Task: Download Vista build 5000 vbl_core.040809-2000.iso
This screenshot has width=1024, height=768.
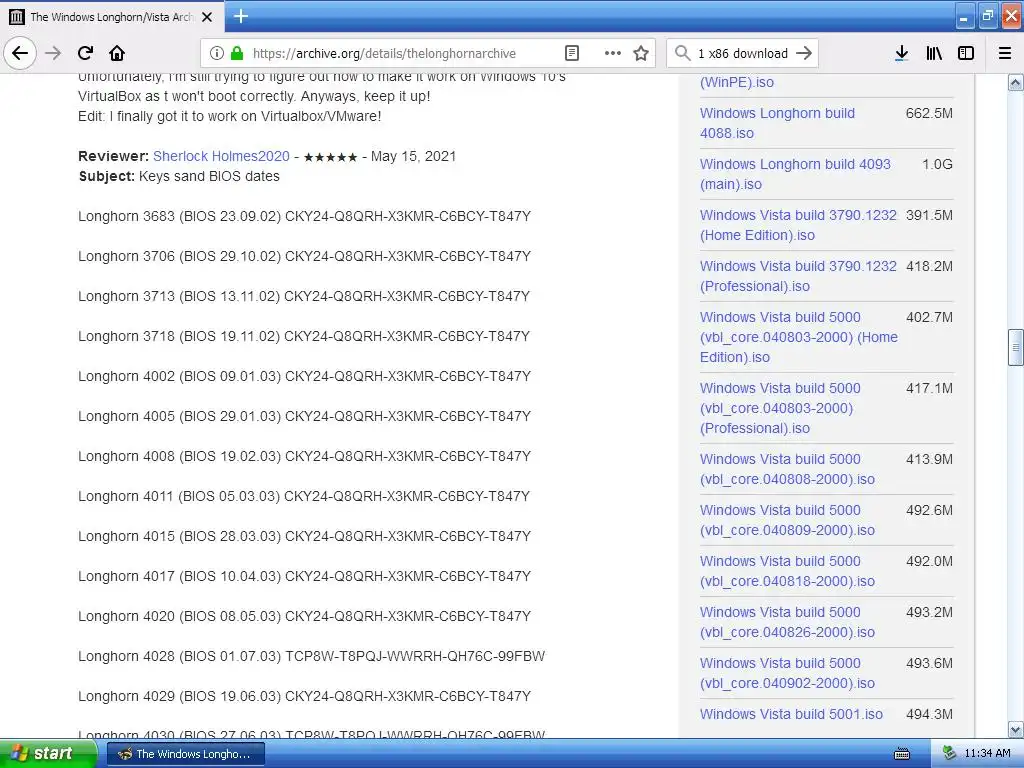Action: (787, 520)
